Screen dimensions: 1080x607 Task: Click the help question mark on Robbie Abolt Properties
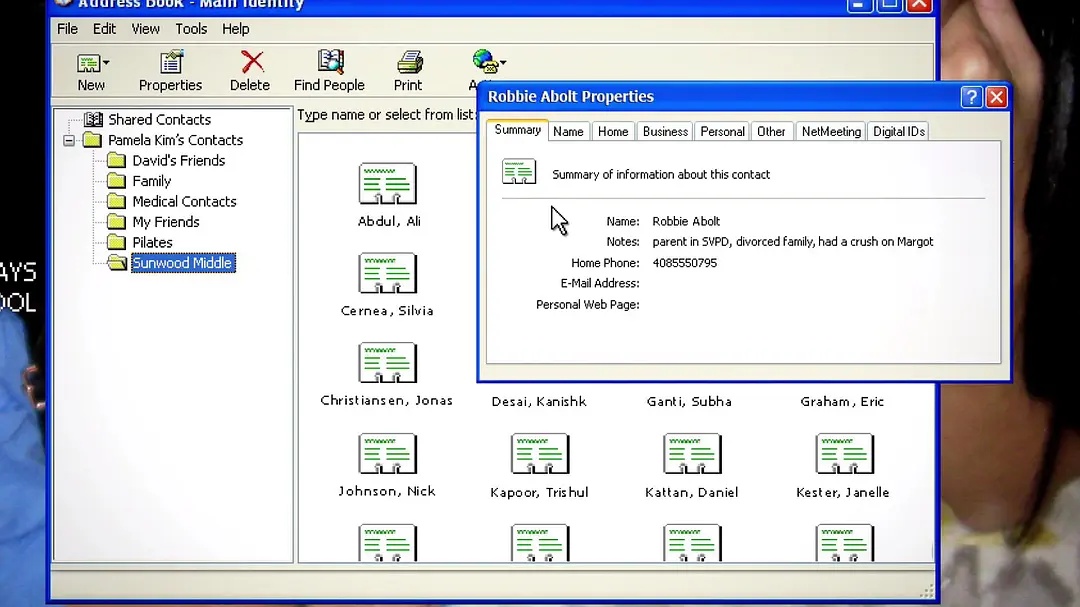[x=971, y=96]
